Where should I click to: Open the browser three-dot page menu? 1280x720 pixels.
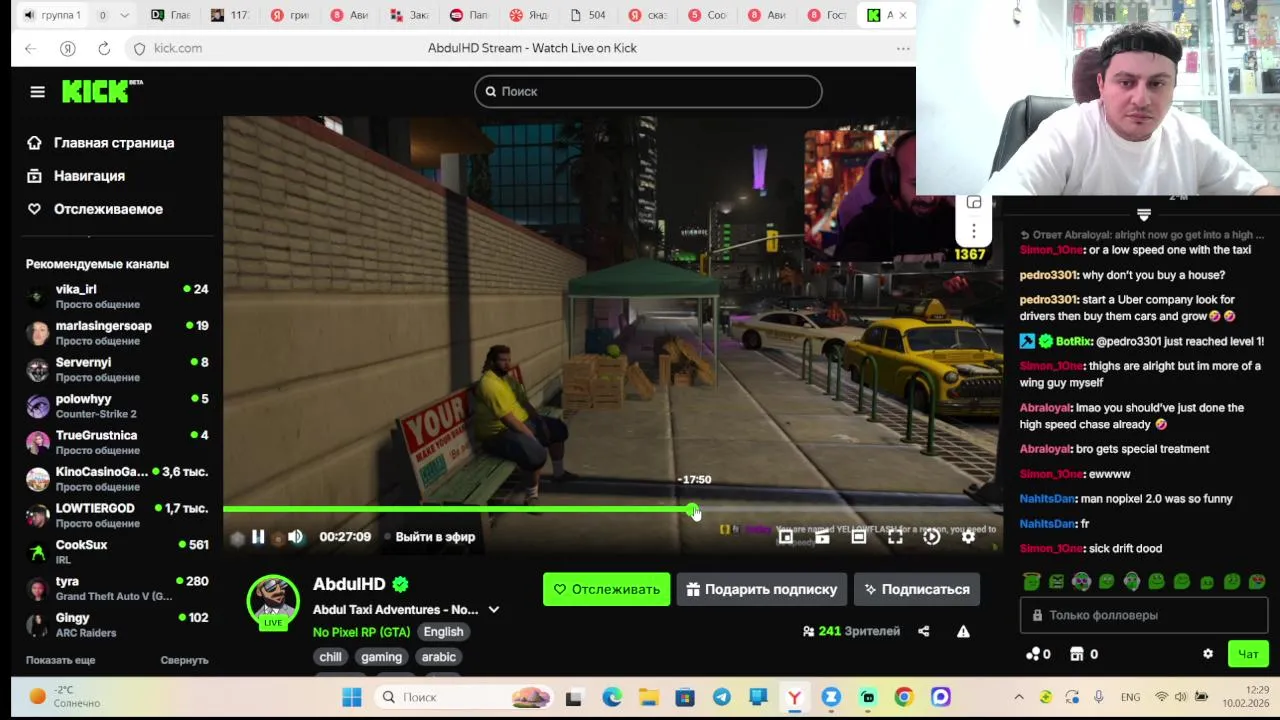(x=903, y=48)
